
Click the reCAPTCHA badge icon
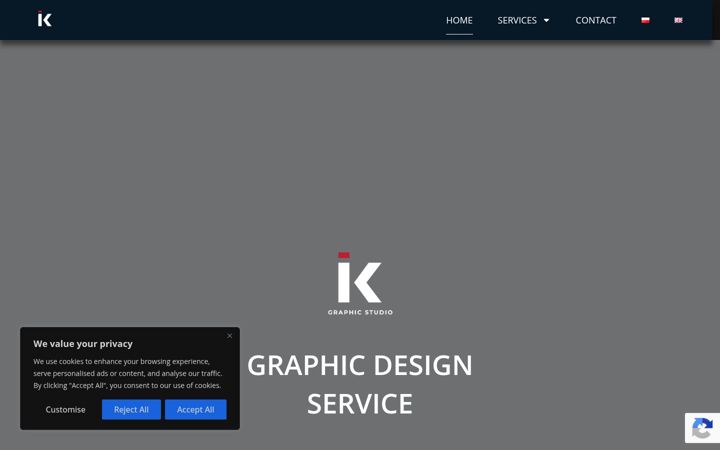702,428
